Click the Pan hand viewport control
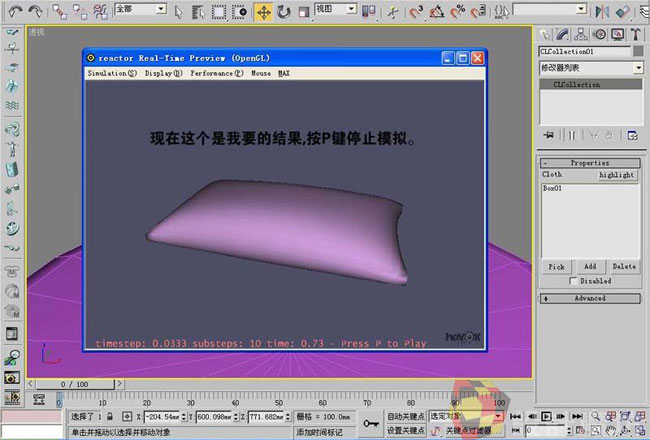The image size is (650, 440). pyautogui.click(x=610, y=430)
